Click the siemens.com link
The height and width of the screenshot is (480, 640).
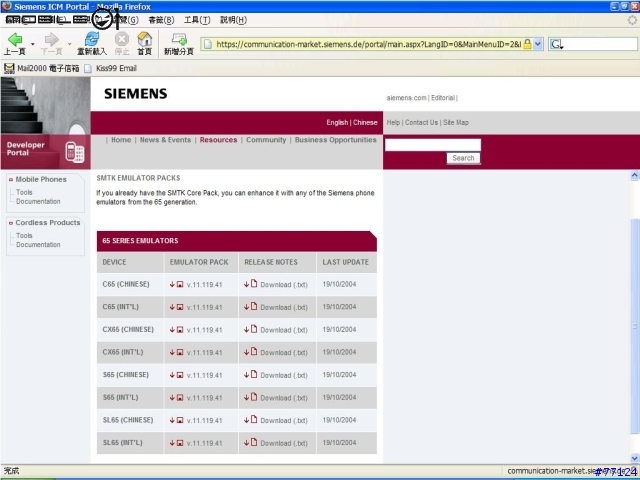(406, 98)
